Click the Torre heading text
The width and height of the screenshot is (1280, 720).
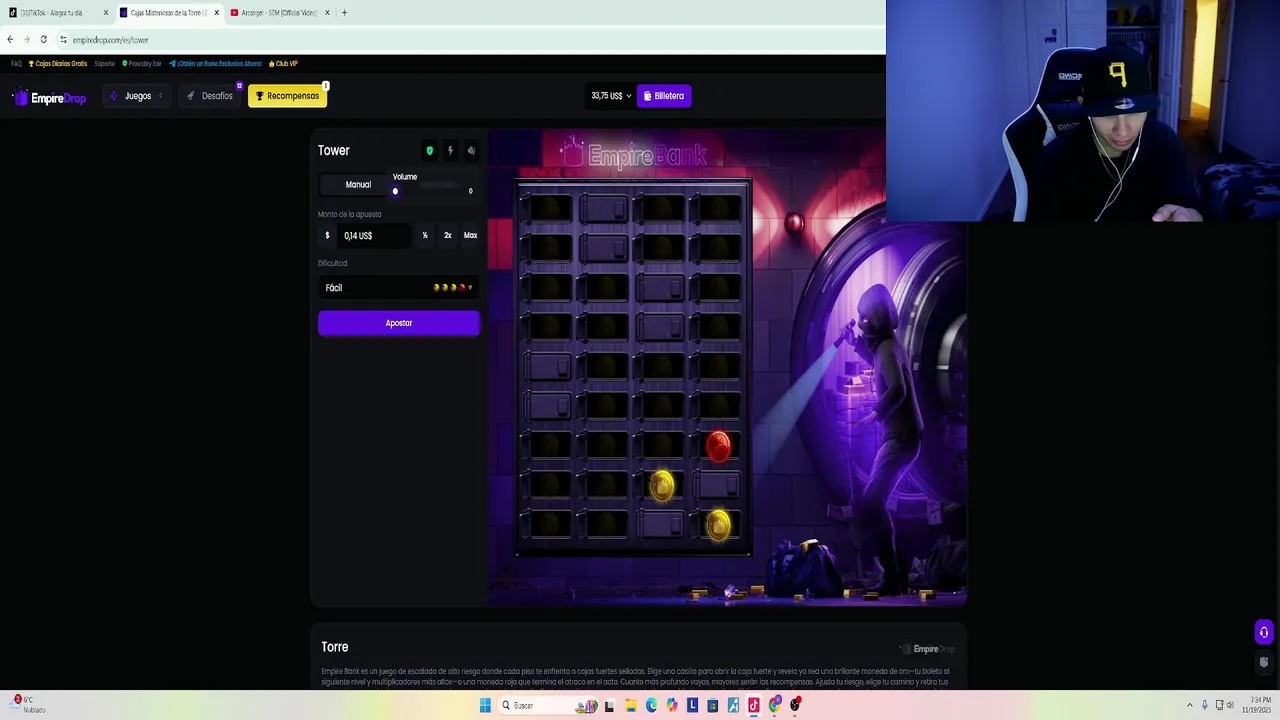click(x=335, y=648)
